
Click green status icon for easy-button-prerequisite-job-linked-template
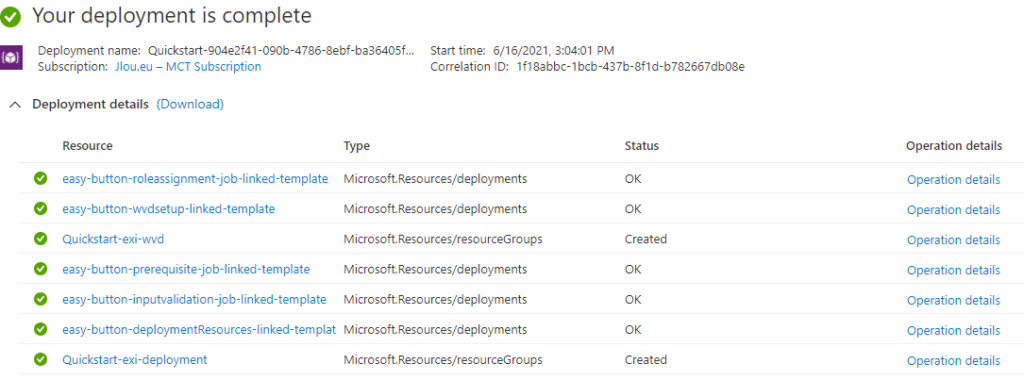40,269
